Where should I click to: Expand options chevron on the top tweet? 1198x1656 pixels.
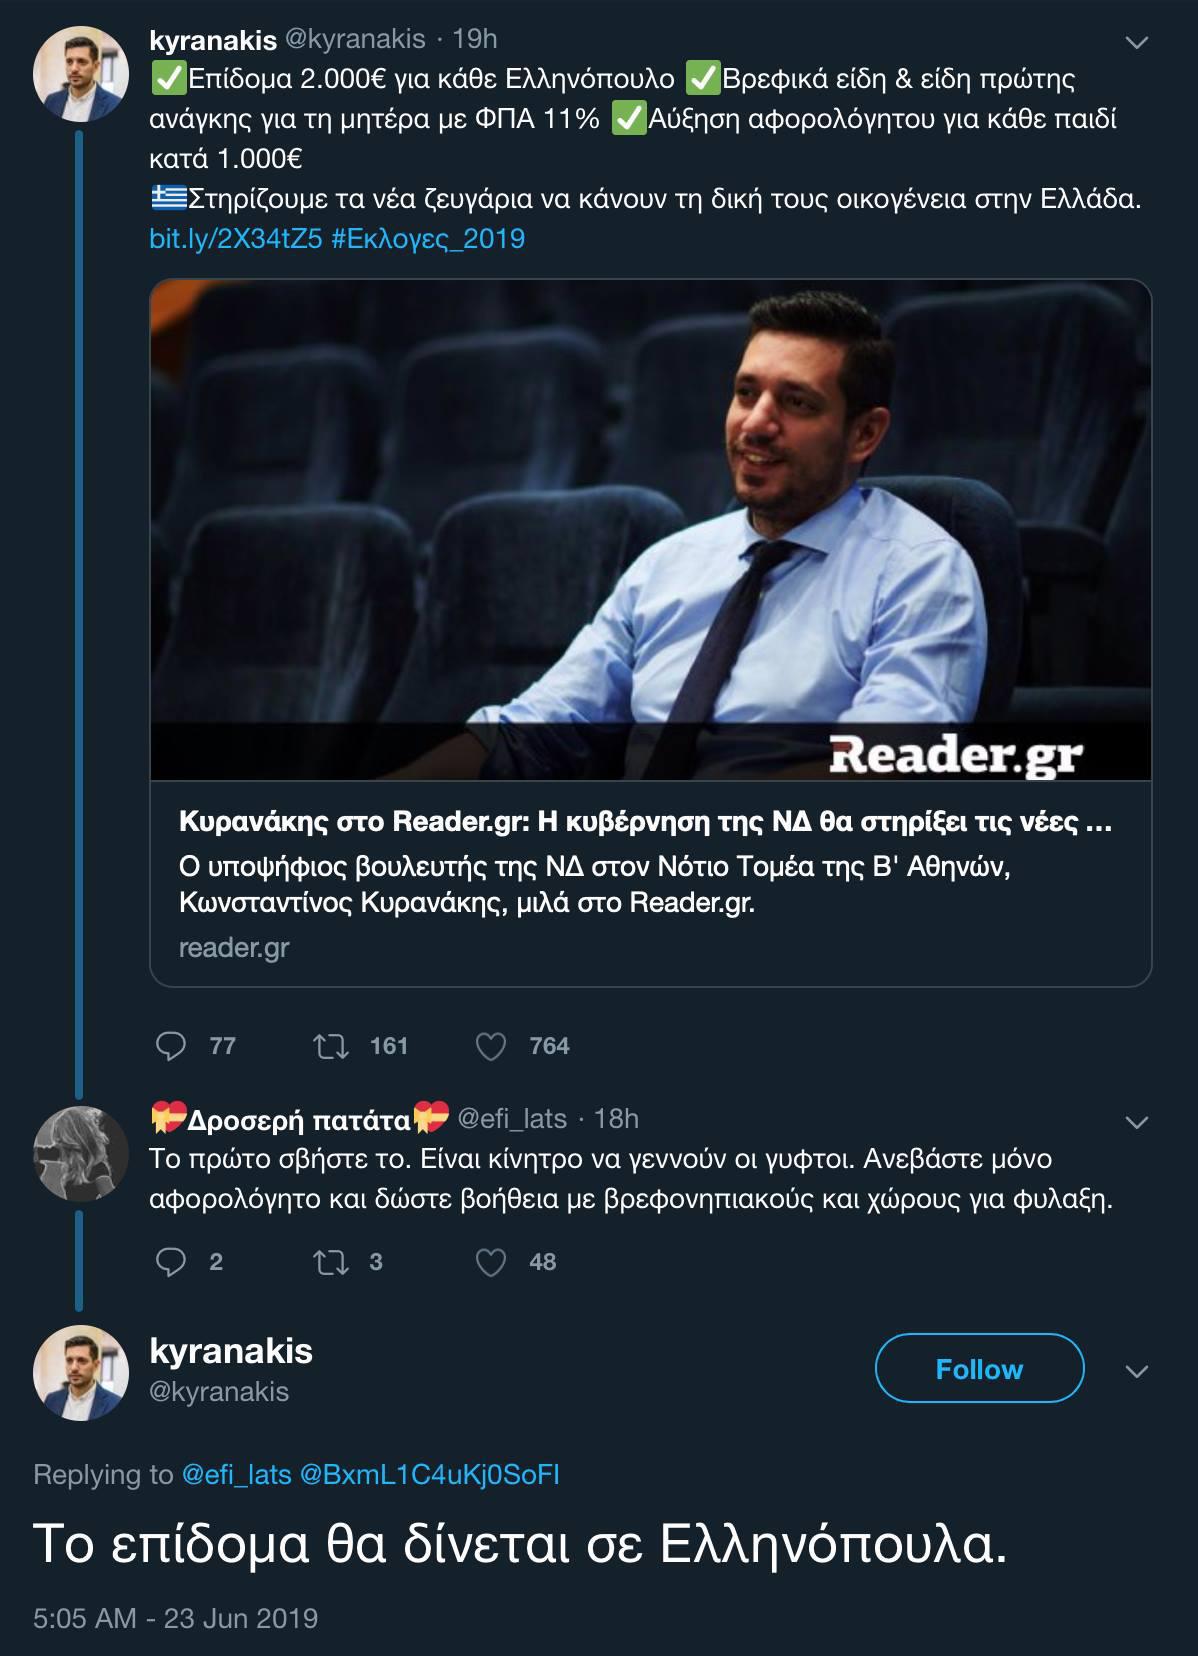[x=1137, y=43]
